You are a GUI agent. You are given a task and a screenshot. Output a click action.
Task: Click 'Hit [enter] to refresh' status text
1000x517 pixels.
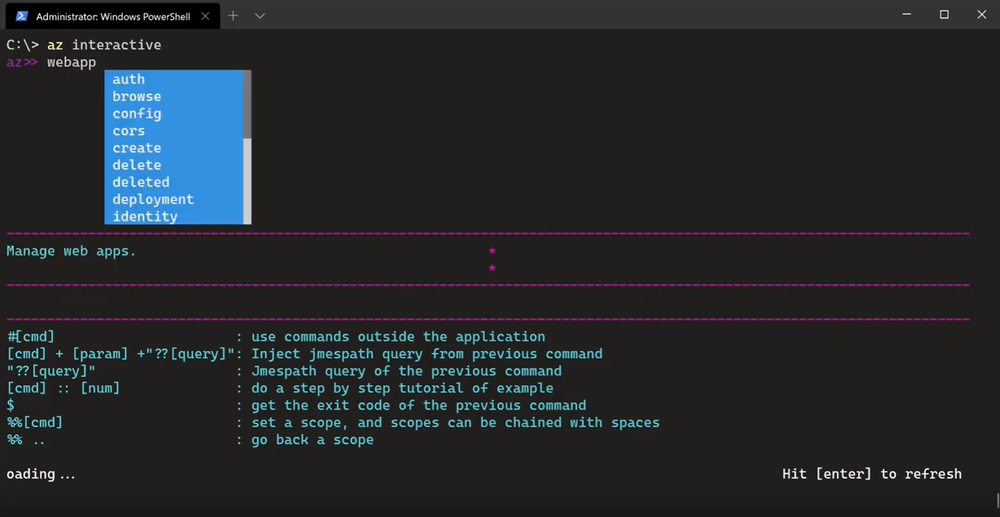pyautogui.click(x=872, y=473)
